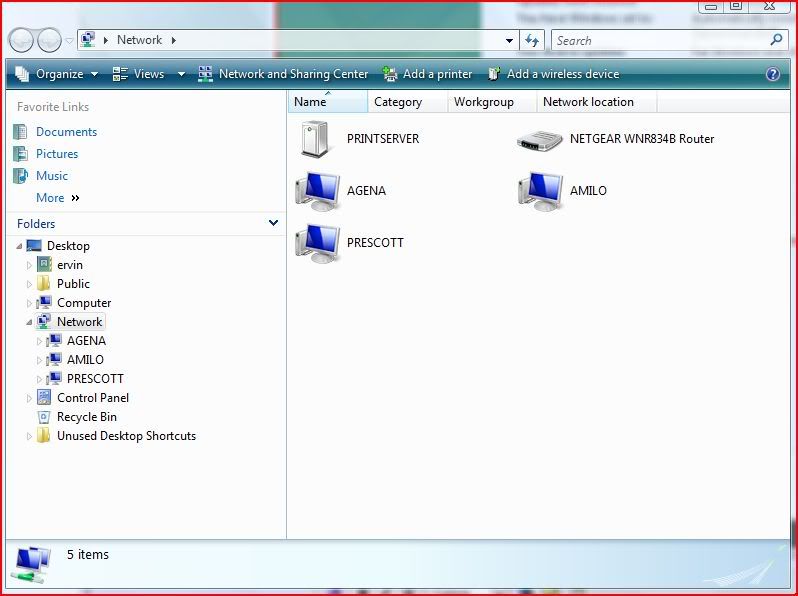Image resolution: width=798 pixels, height=596 pixels.
Task: Expand the Control Panel tree node
Action: (29, 398)
